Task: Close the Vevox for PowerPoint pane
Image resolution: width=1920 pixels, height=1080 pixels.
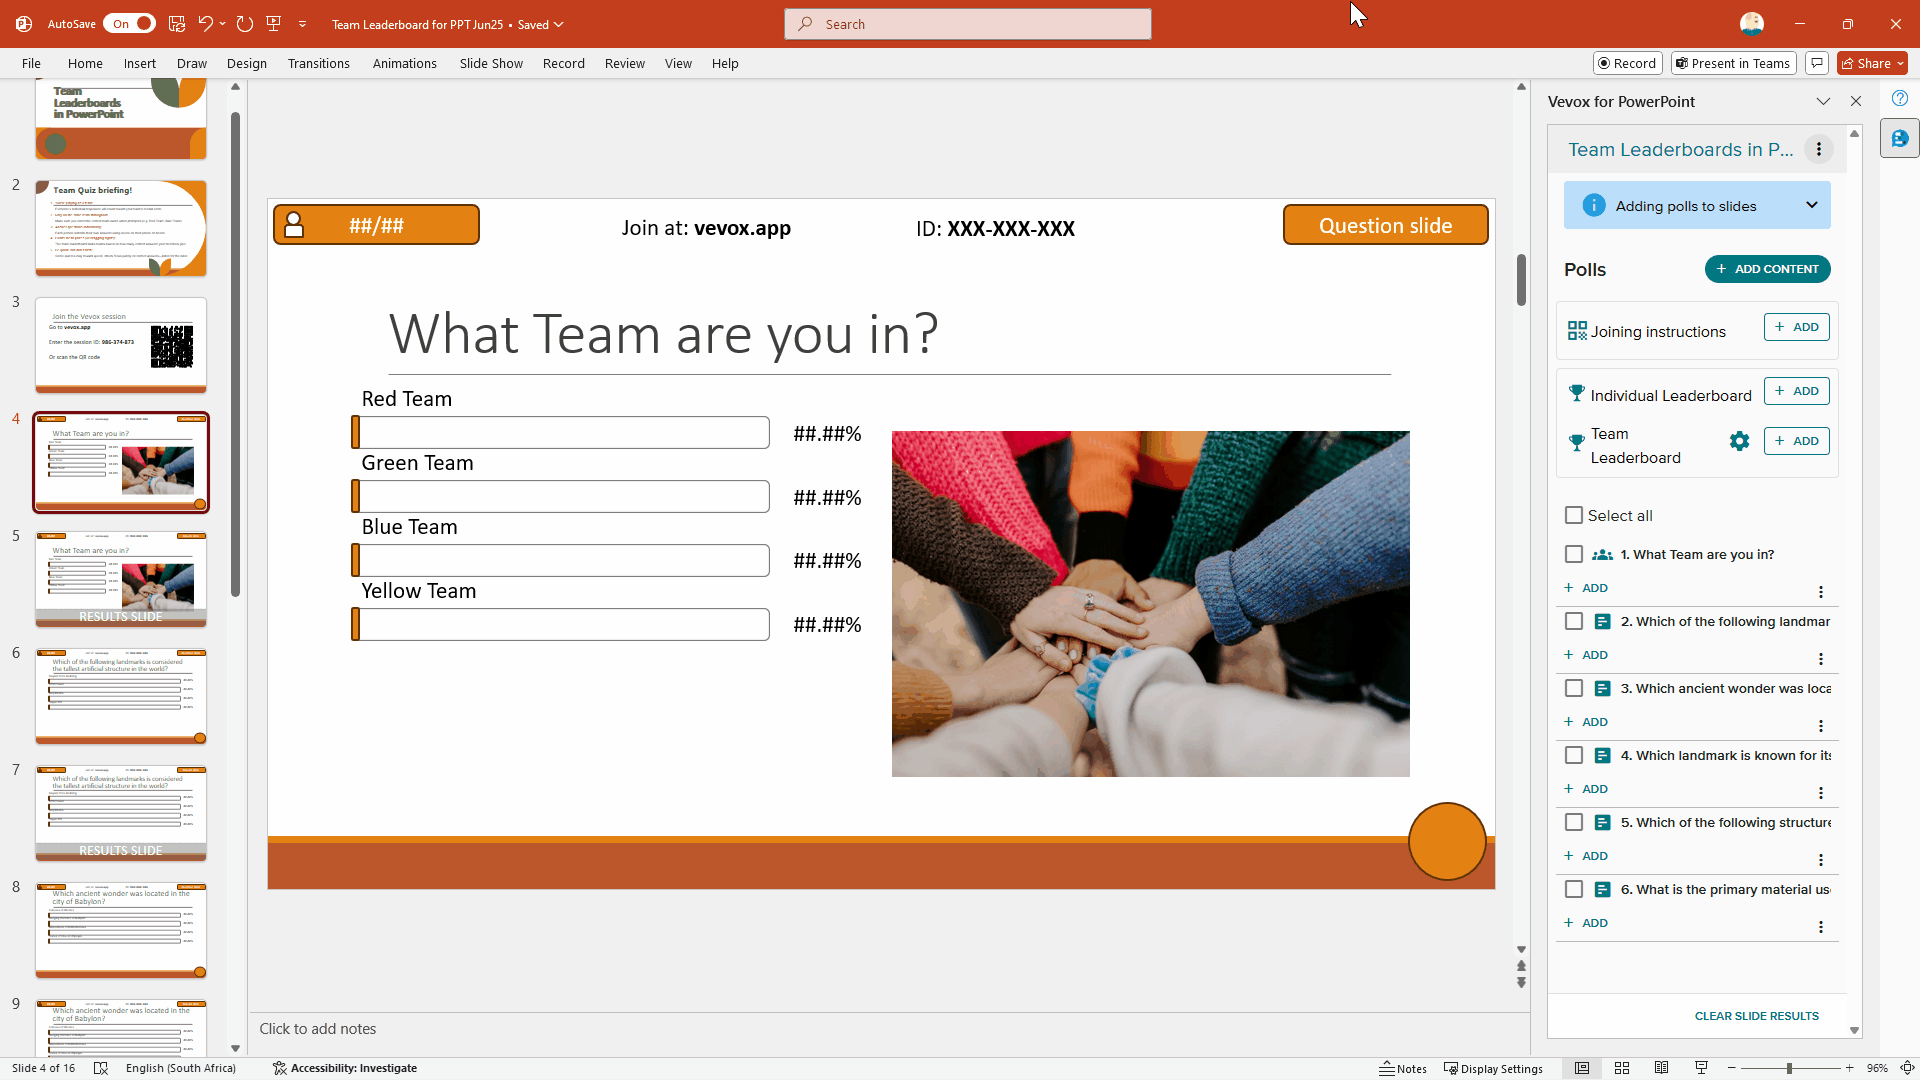Action: click(x=1856, y=101)
